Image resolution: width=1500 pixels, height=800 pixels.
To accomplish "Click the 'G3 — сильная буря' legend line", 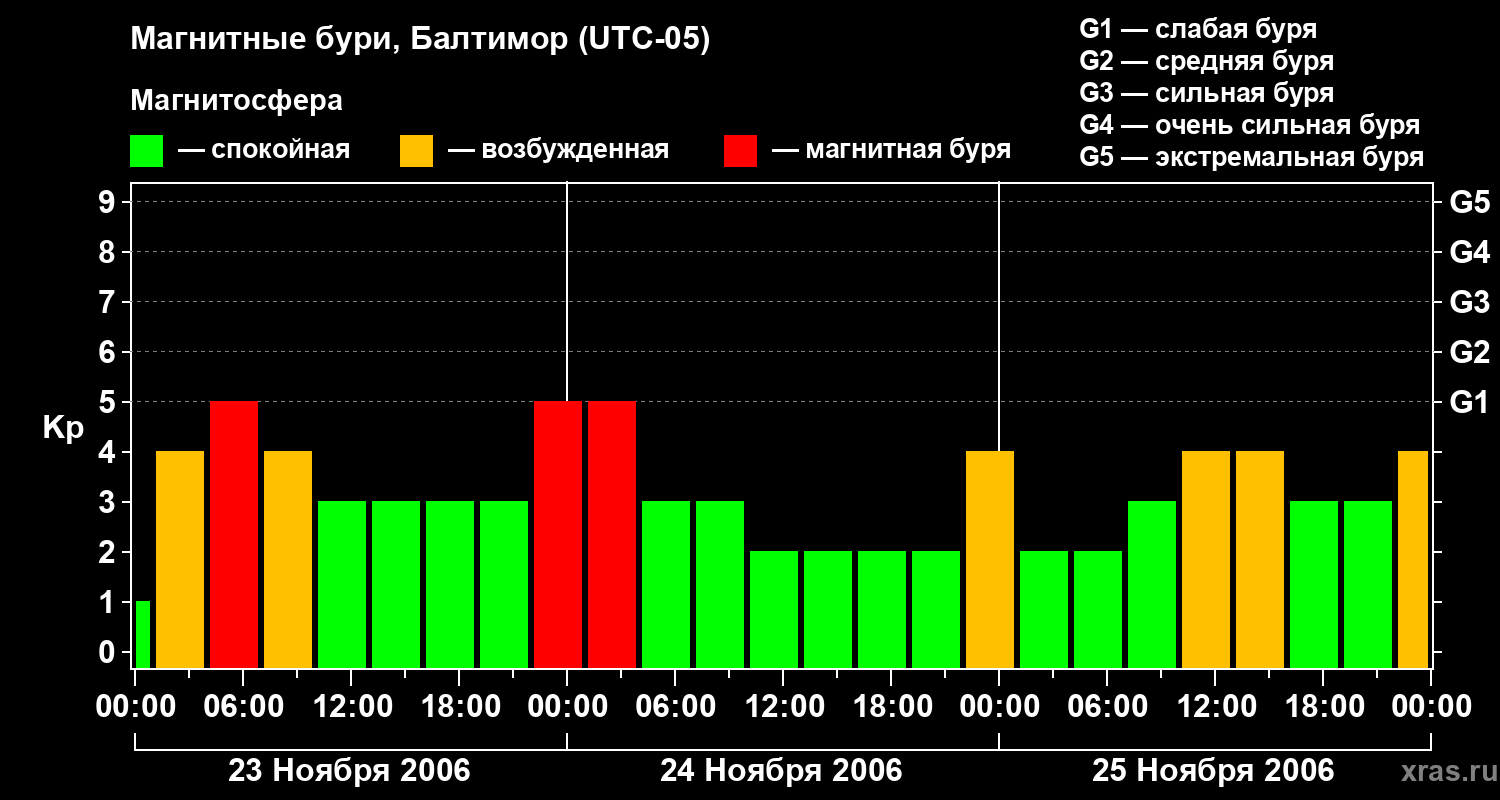I will 1206,93.
